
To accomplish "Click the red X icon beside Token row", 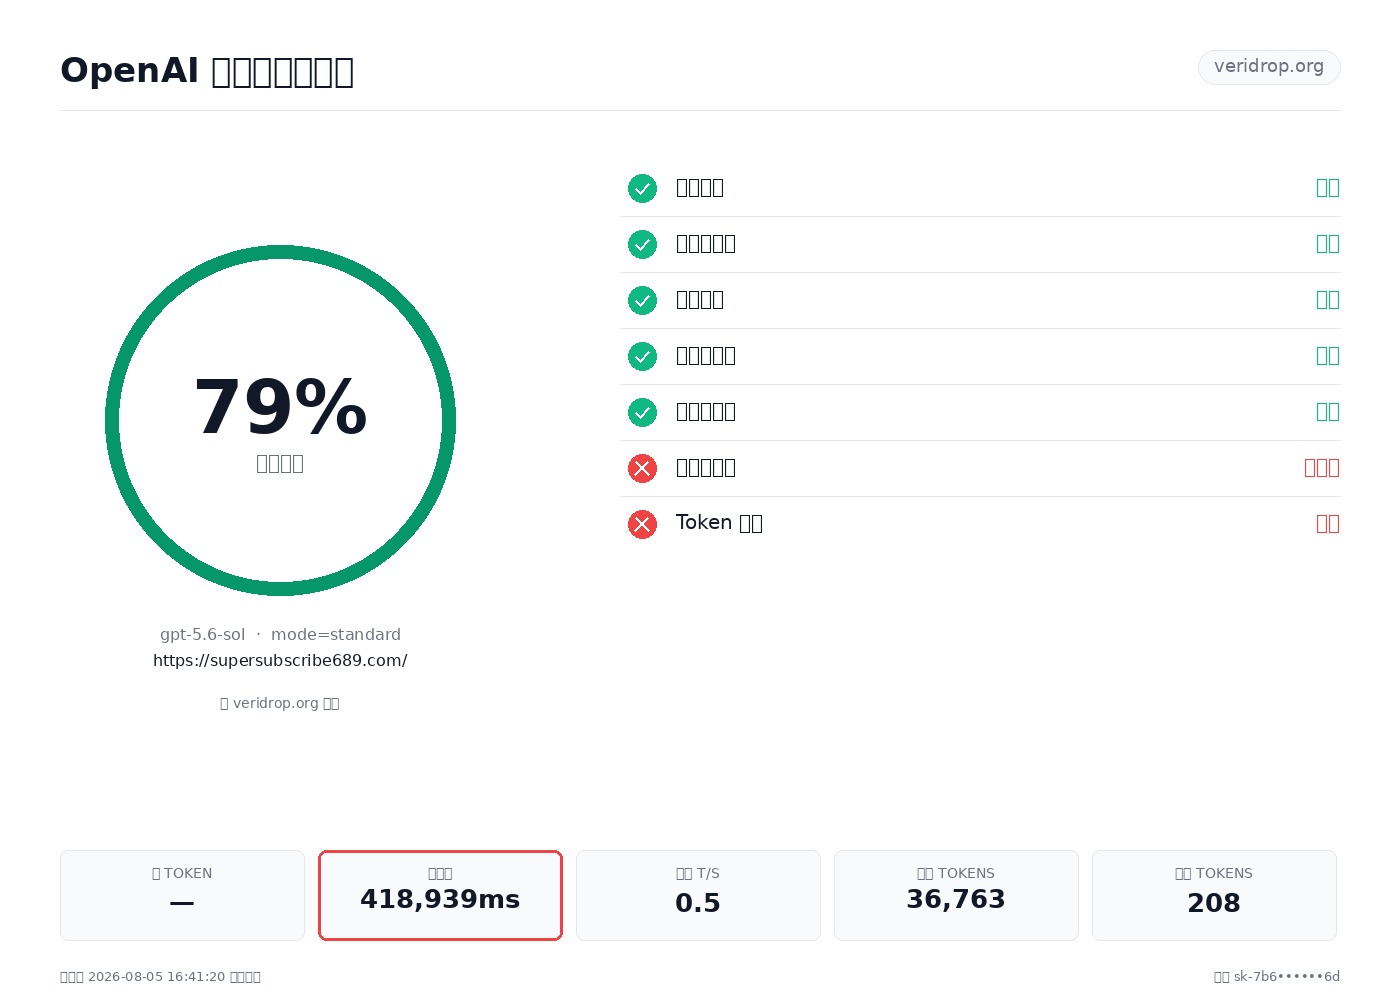I will (642, 524).
